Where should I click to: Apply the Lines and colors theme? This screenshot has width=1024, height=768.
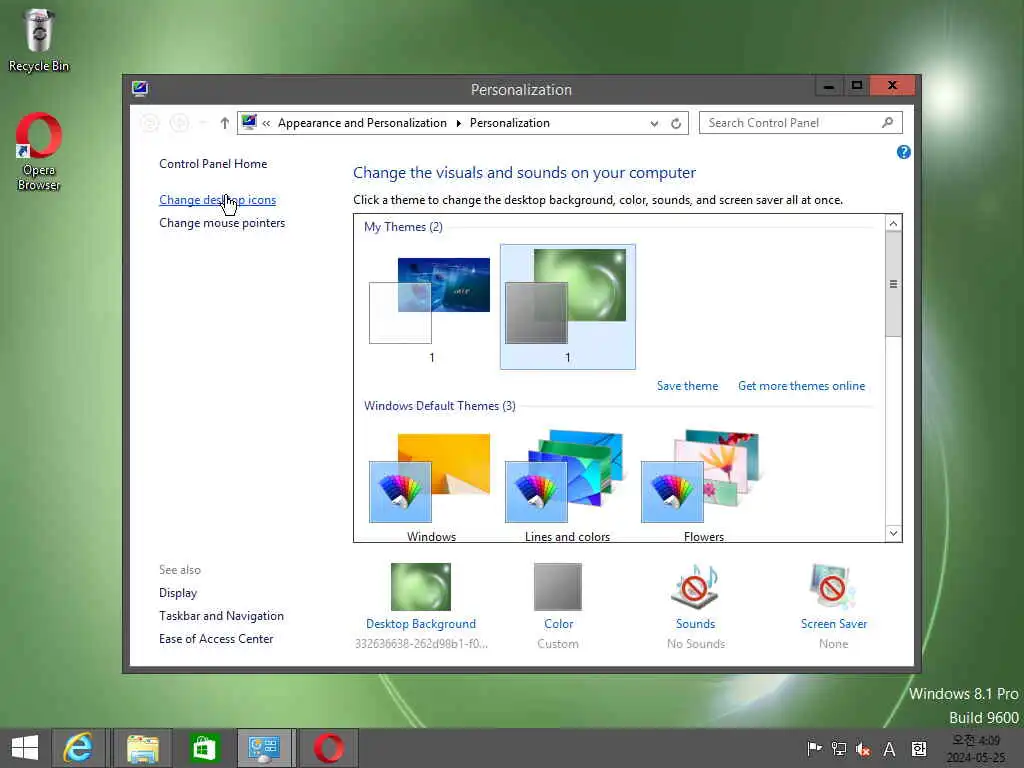[x=568, y=486]
